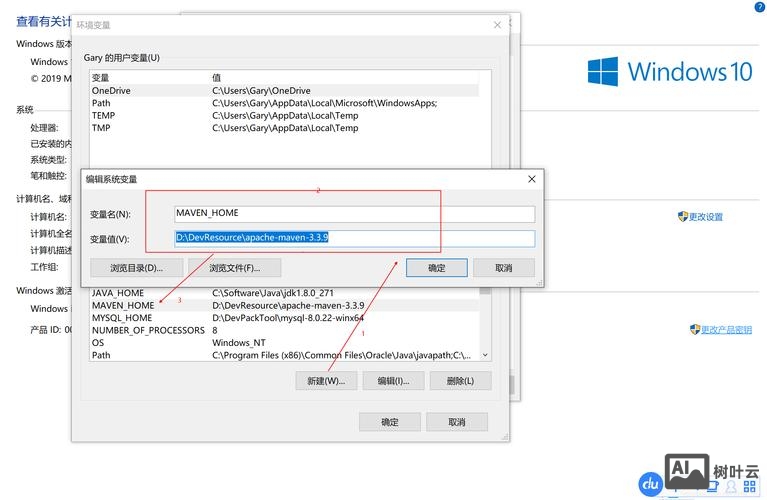Close the 编辑系统变量 dialog with X
The height and width of the screenshot is (500, 767).
[x=533, y=179]
